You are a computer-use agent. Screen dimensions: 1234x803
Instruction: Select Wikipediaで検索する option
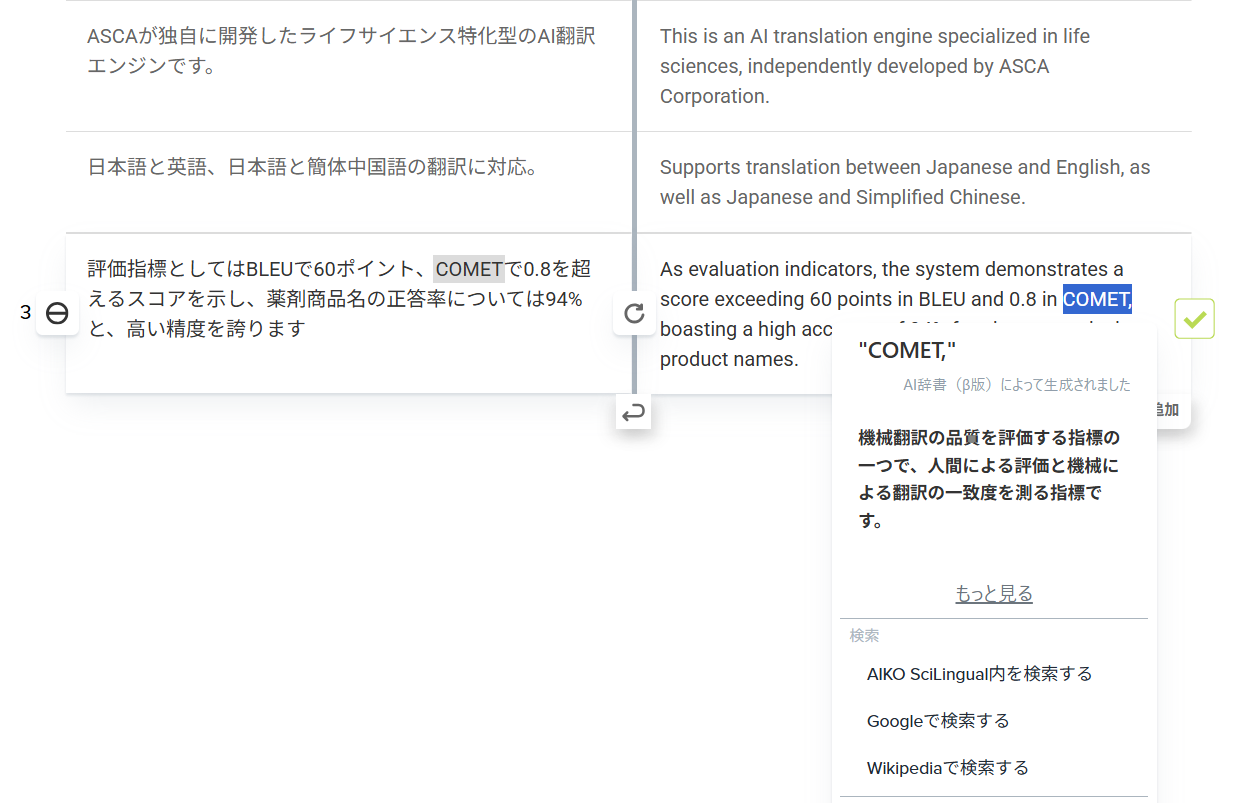coord(947,768)
